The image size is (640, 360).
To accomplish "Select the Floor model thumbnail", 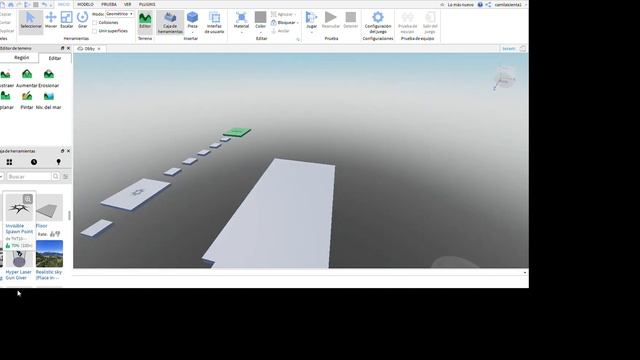I will [x=49, y=208].
